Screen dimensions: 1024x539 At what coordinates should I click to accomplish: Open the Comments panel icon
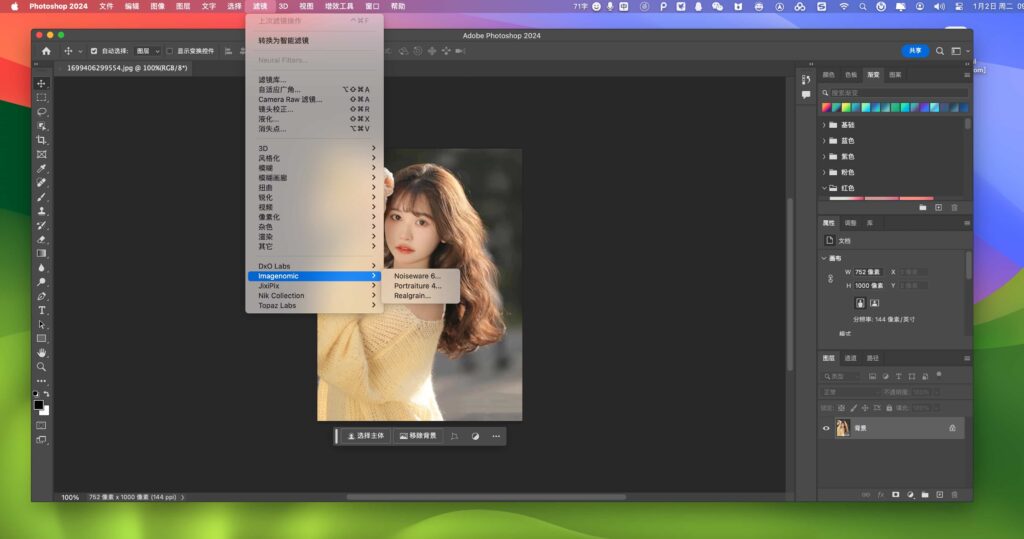(x=806, y=95)
